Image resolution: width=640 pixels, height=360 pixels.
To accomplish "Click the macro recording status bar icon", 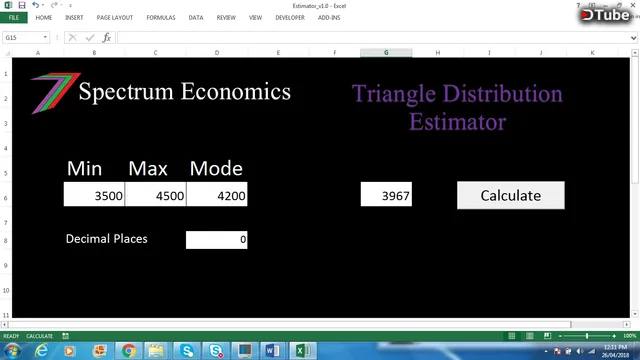I will point(65,336).
